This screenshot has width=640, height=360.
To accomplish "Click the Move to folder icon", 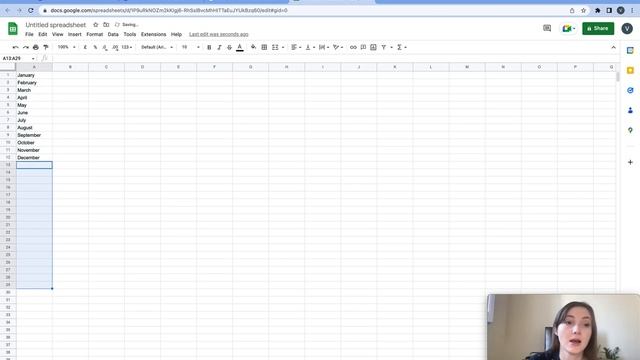I will [106, 25].
